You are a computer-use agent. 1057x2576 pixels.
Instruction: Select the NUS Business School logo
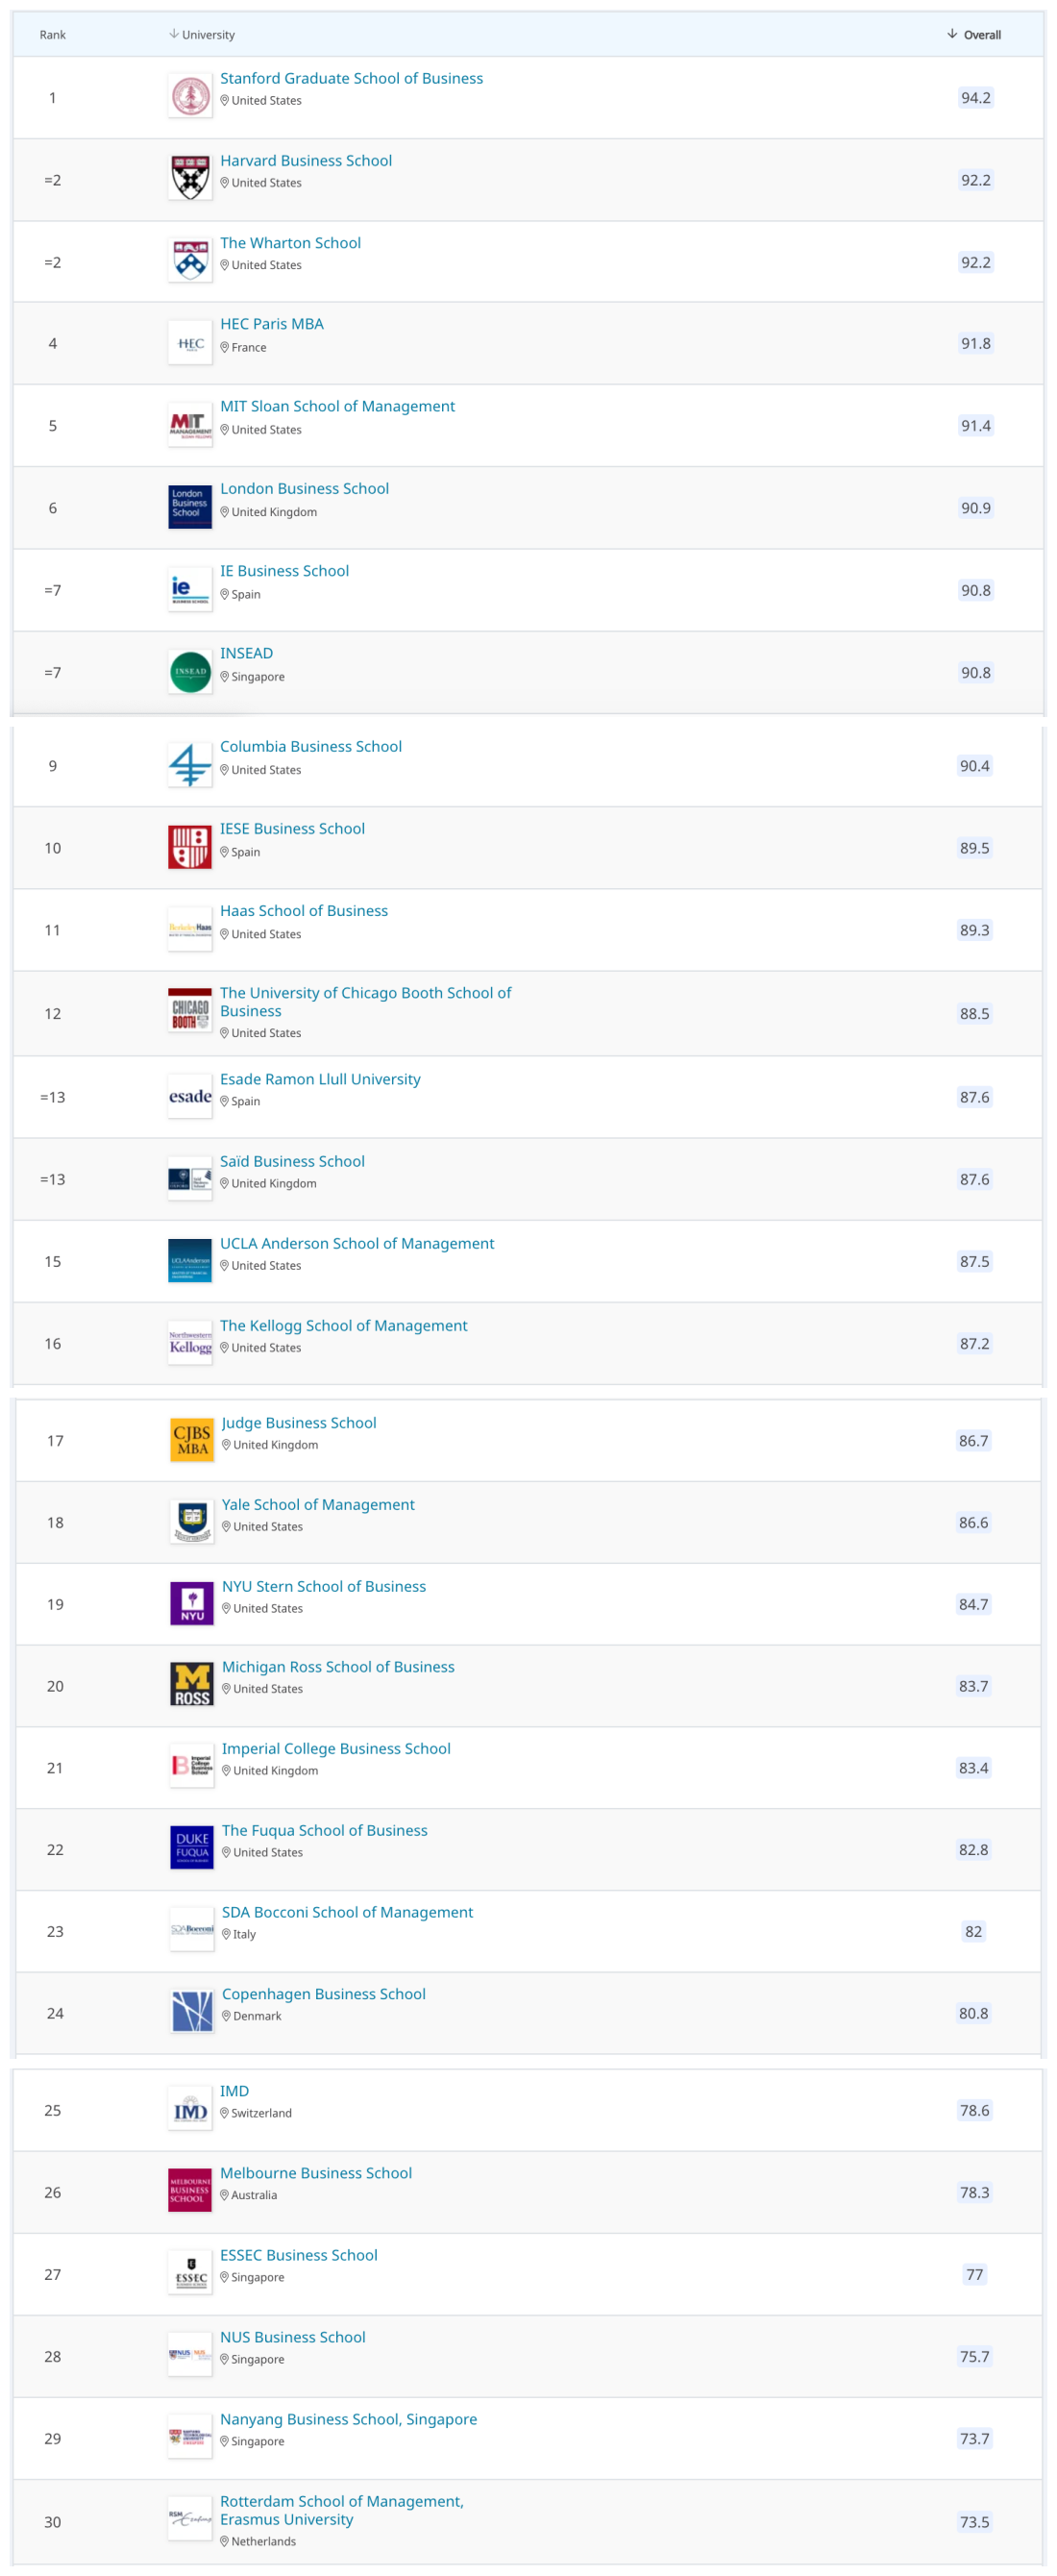point(190,2354)
